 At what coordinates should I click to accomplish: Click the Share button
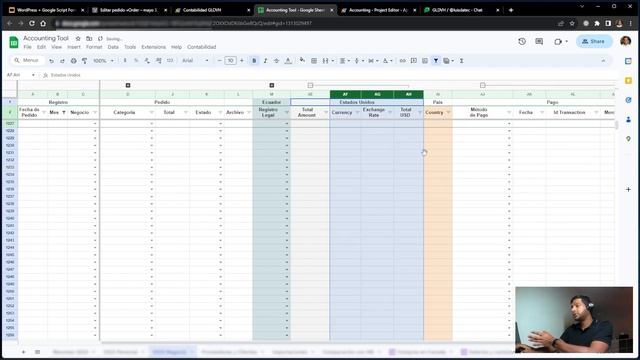coord(594,42)
